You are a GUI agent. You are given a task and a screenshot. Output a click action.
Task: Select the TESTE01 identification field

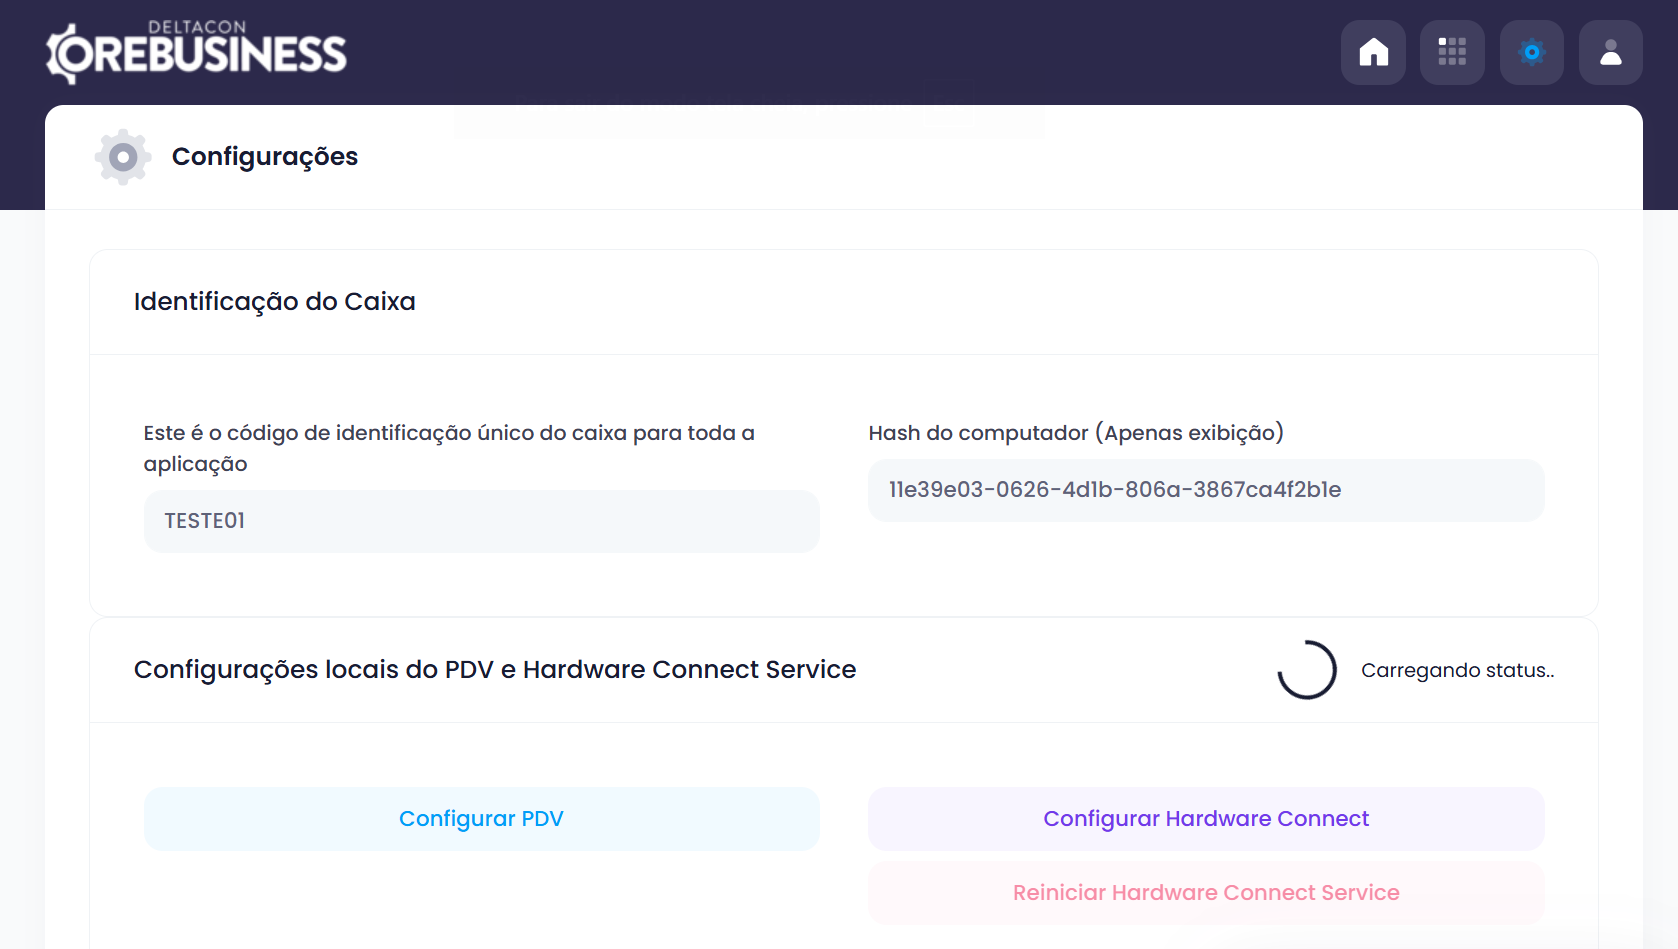[481, 521]
